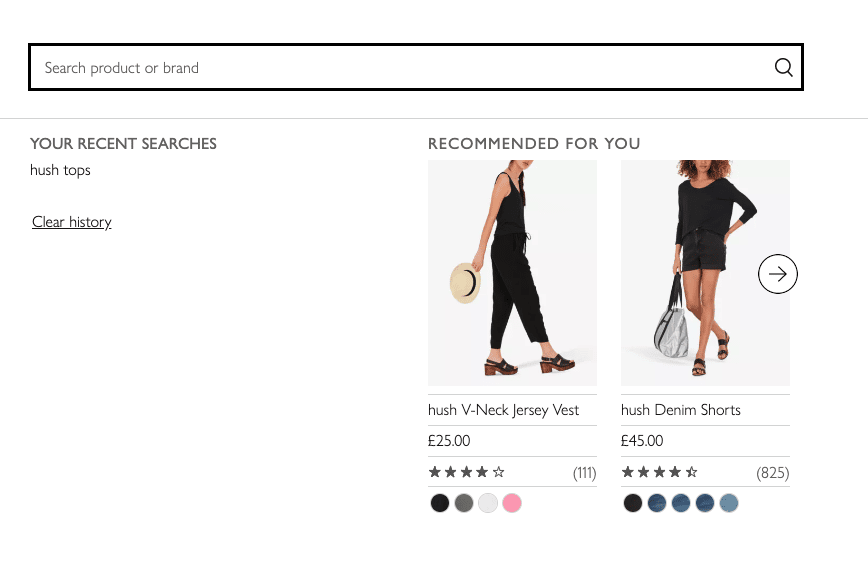Choose the white swatch for Jersey Vest

pyautogui.click(x=488, y=503)
